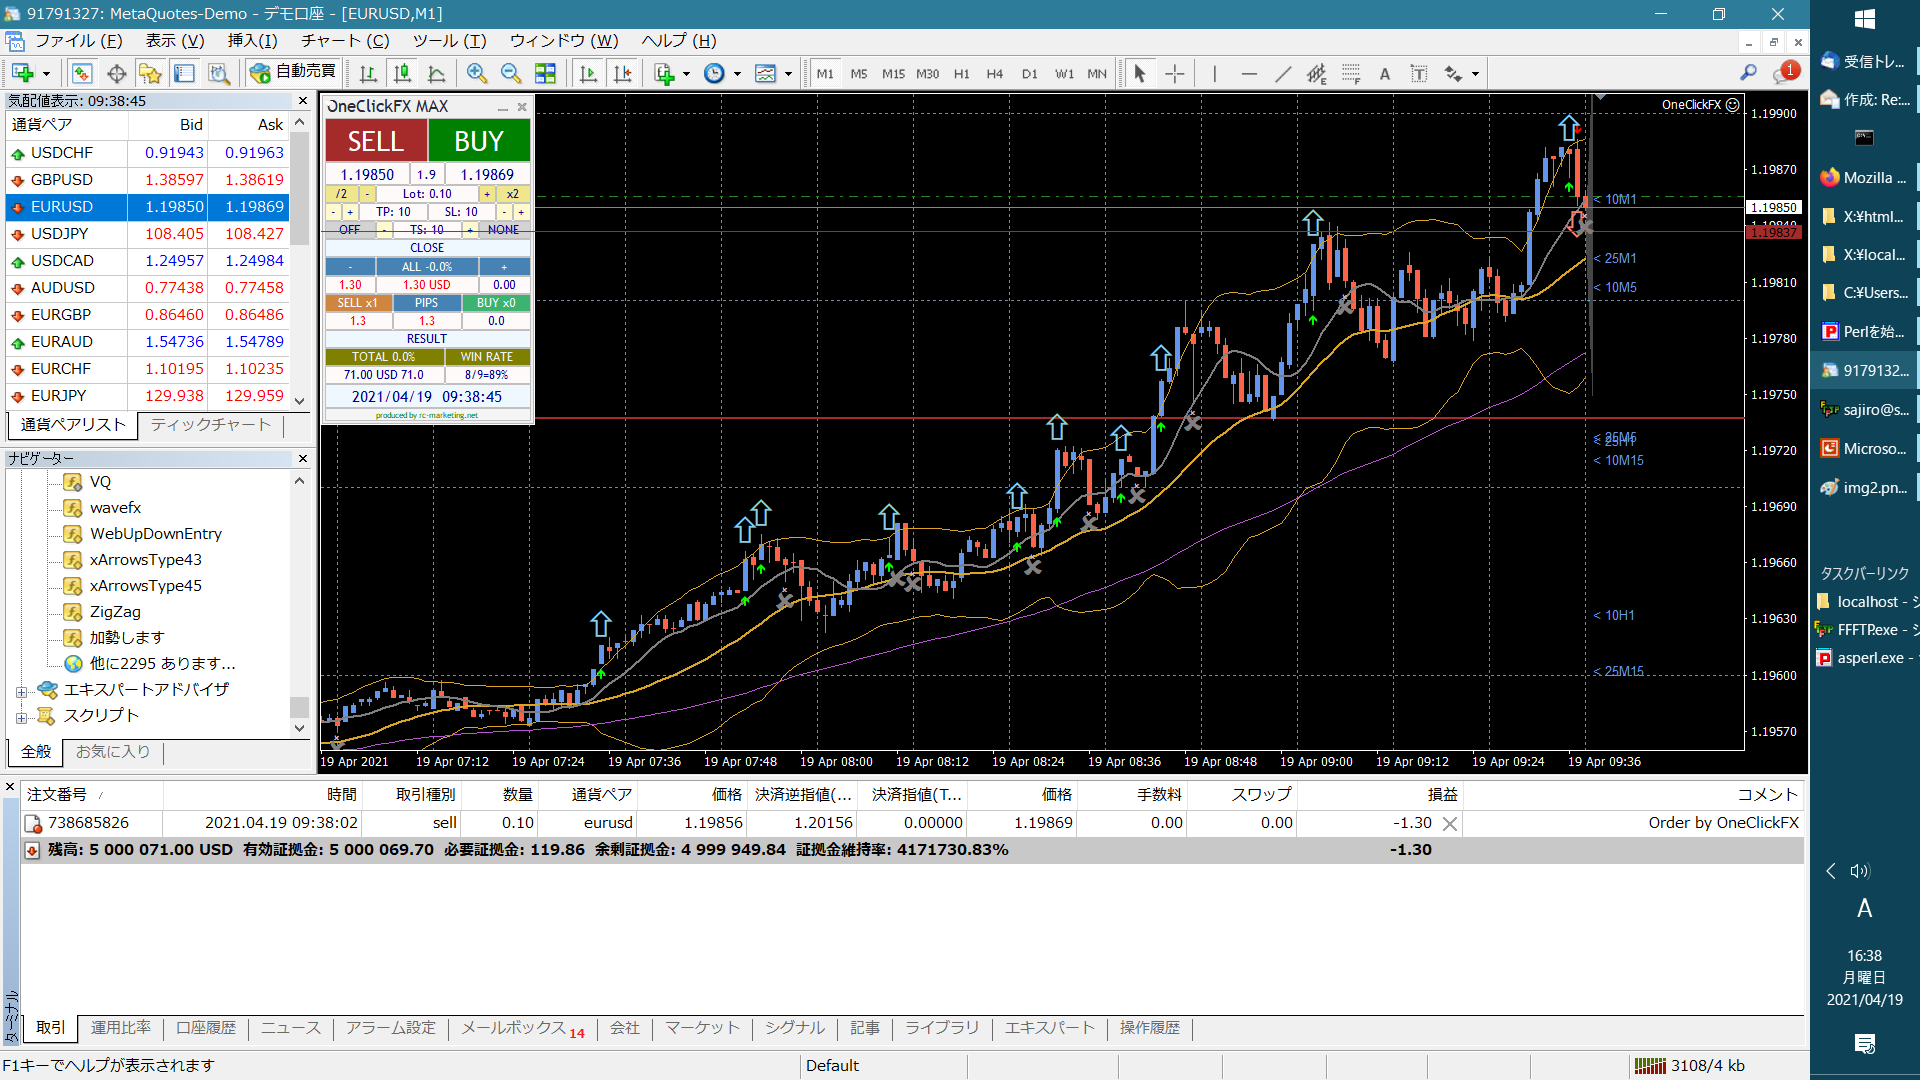Viewport: 1920px width, 1080px height.
Task: Click the /2 lot divider button
Action: coord(342,194)
